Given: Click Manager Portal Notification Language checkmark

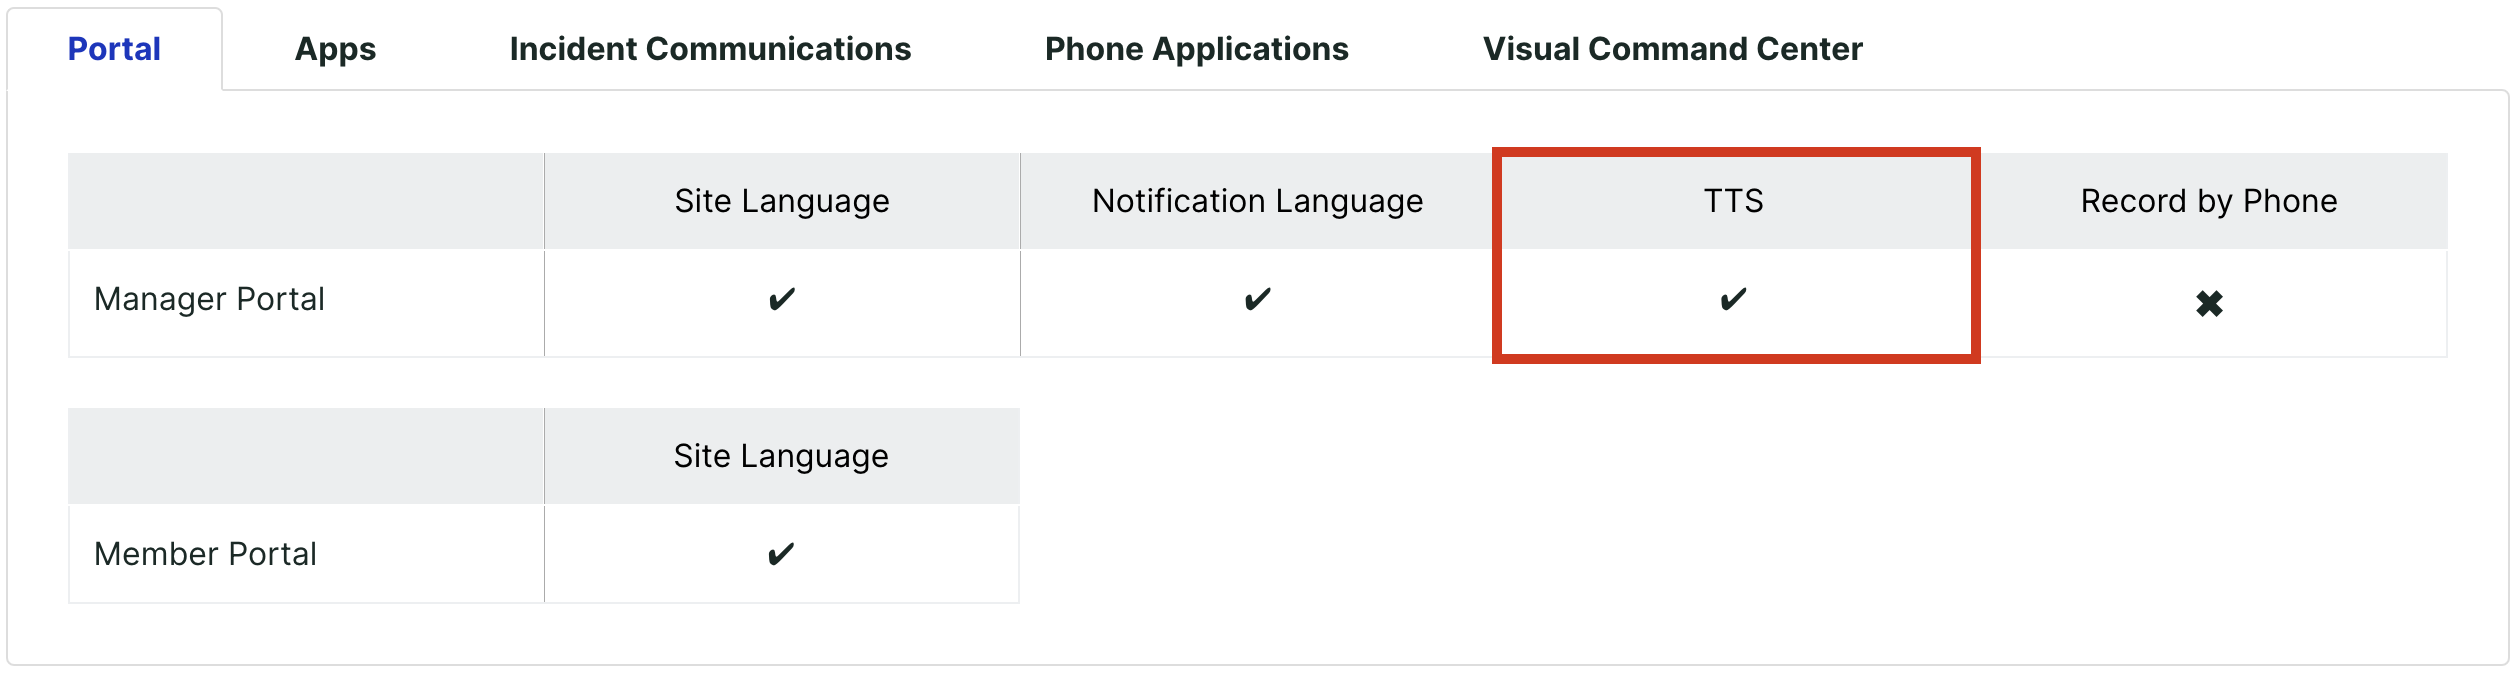Looking at the screenshot, I should pos(1257,299).
